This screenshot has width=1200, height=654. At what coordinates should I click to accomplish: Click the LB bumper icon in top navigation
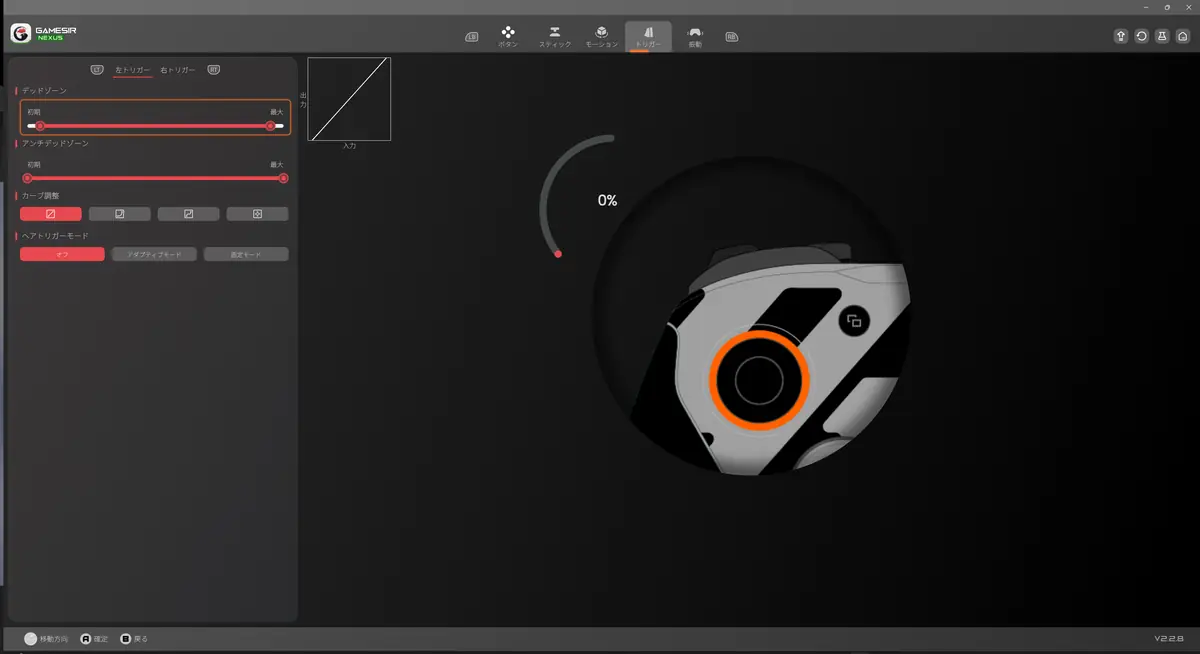(x=472, y=37)
